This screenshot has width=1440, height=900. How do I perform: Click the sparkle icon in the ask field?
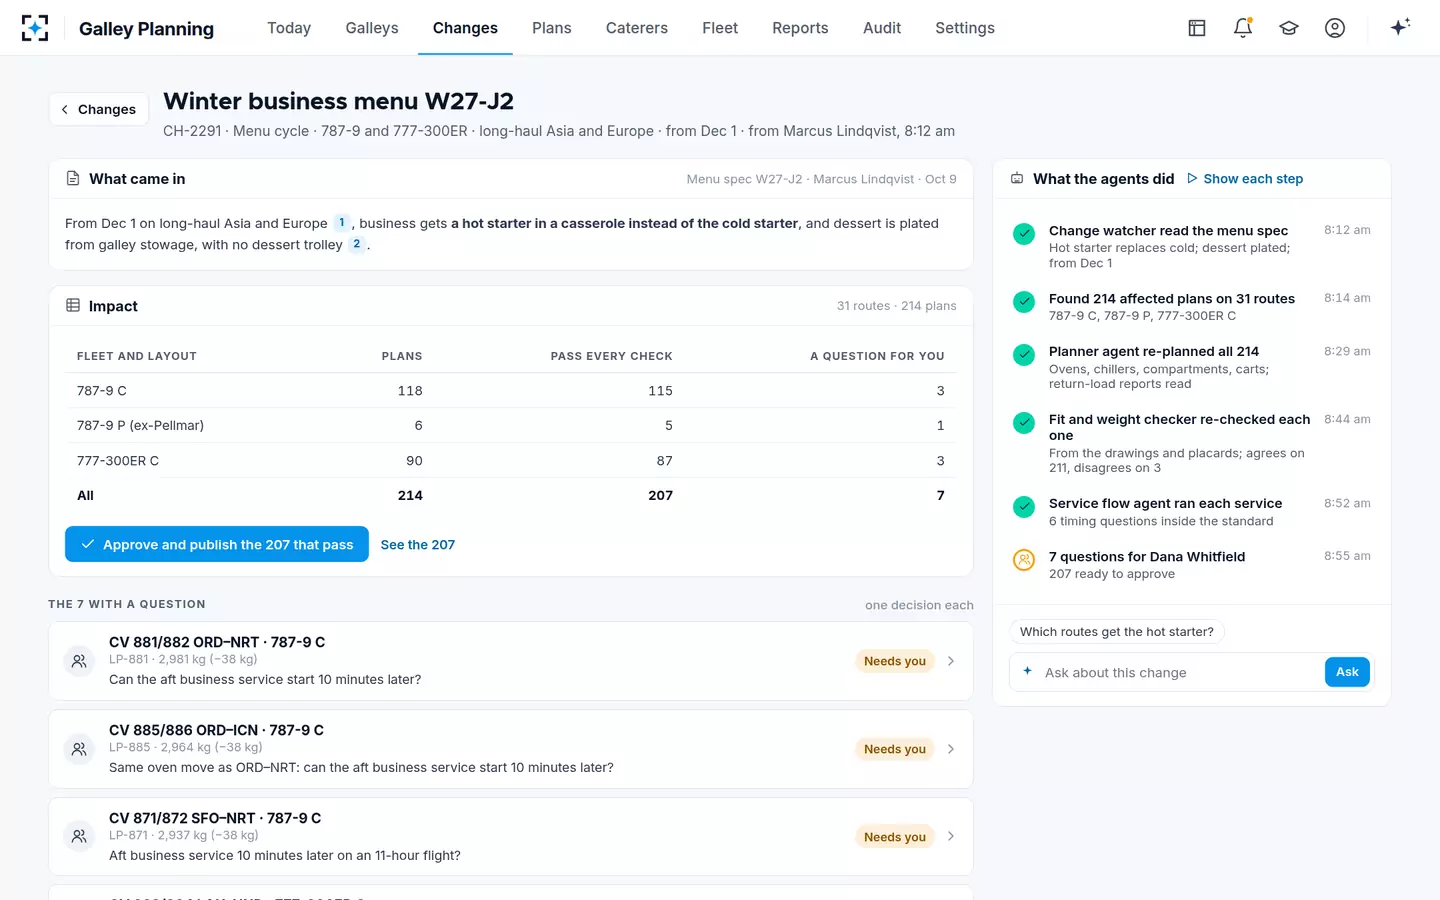pos(1027,671)
